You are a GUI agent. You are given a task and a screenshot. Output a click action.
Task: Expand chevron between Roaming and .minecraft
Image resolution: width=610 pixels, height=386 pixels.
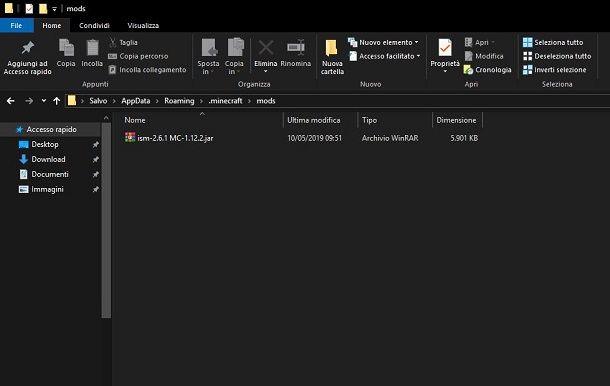[x=201, y=101]
